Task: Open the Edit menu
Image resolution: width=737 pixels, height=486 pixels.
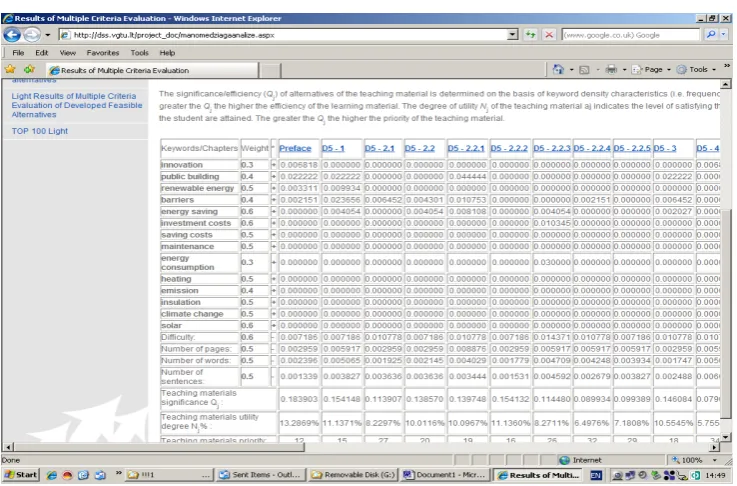Action: click(42, 53)
